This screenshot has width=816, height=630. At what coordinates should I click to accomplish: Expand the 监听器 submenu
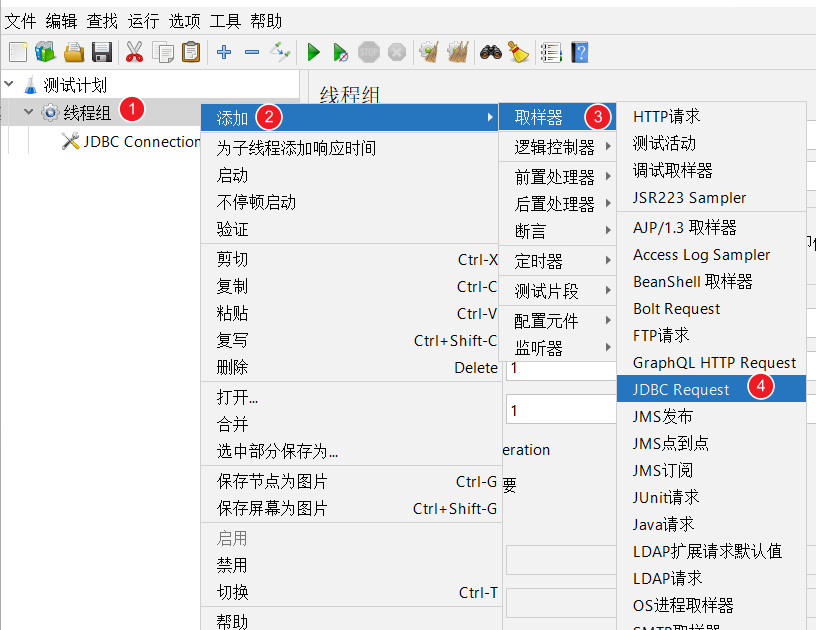557,348
